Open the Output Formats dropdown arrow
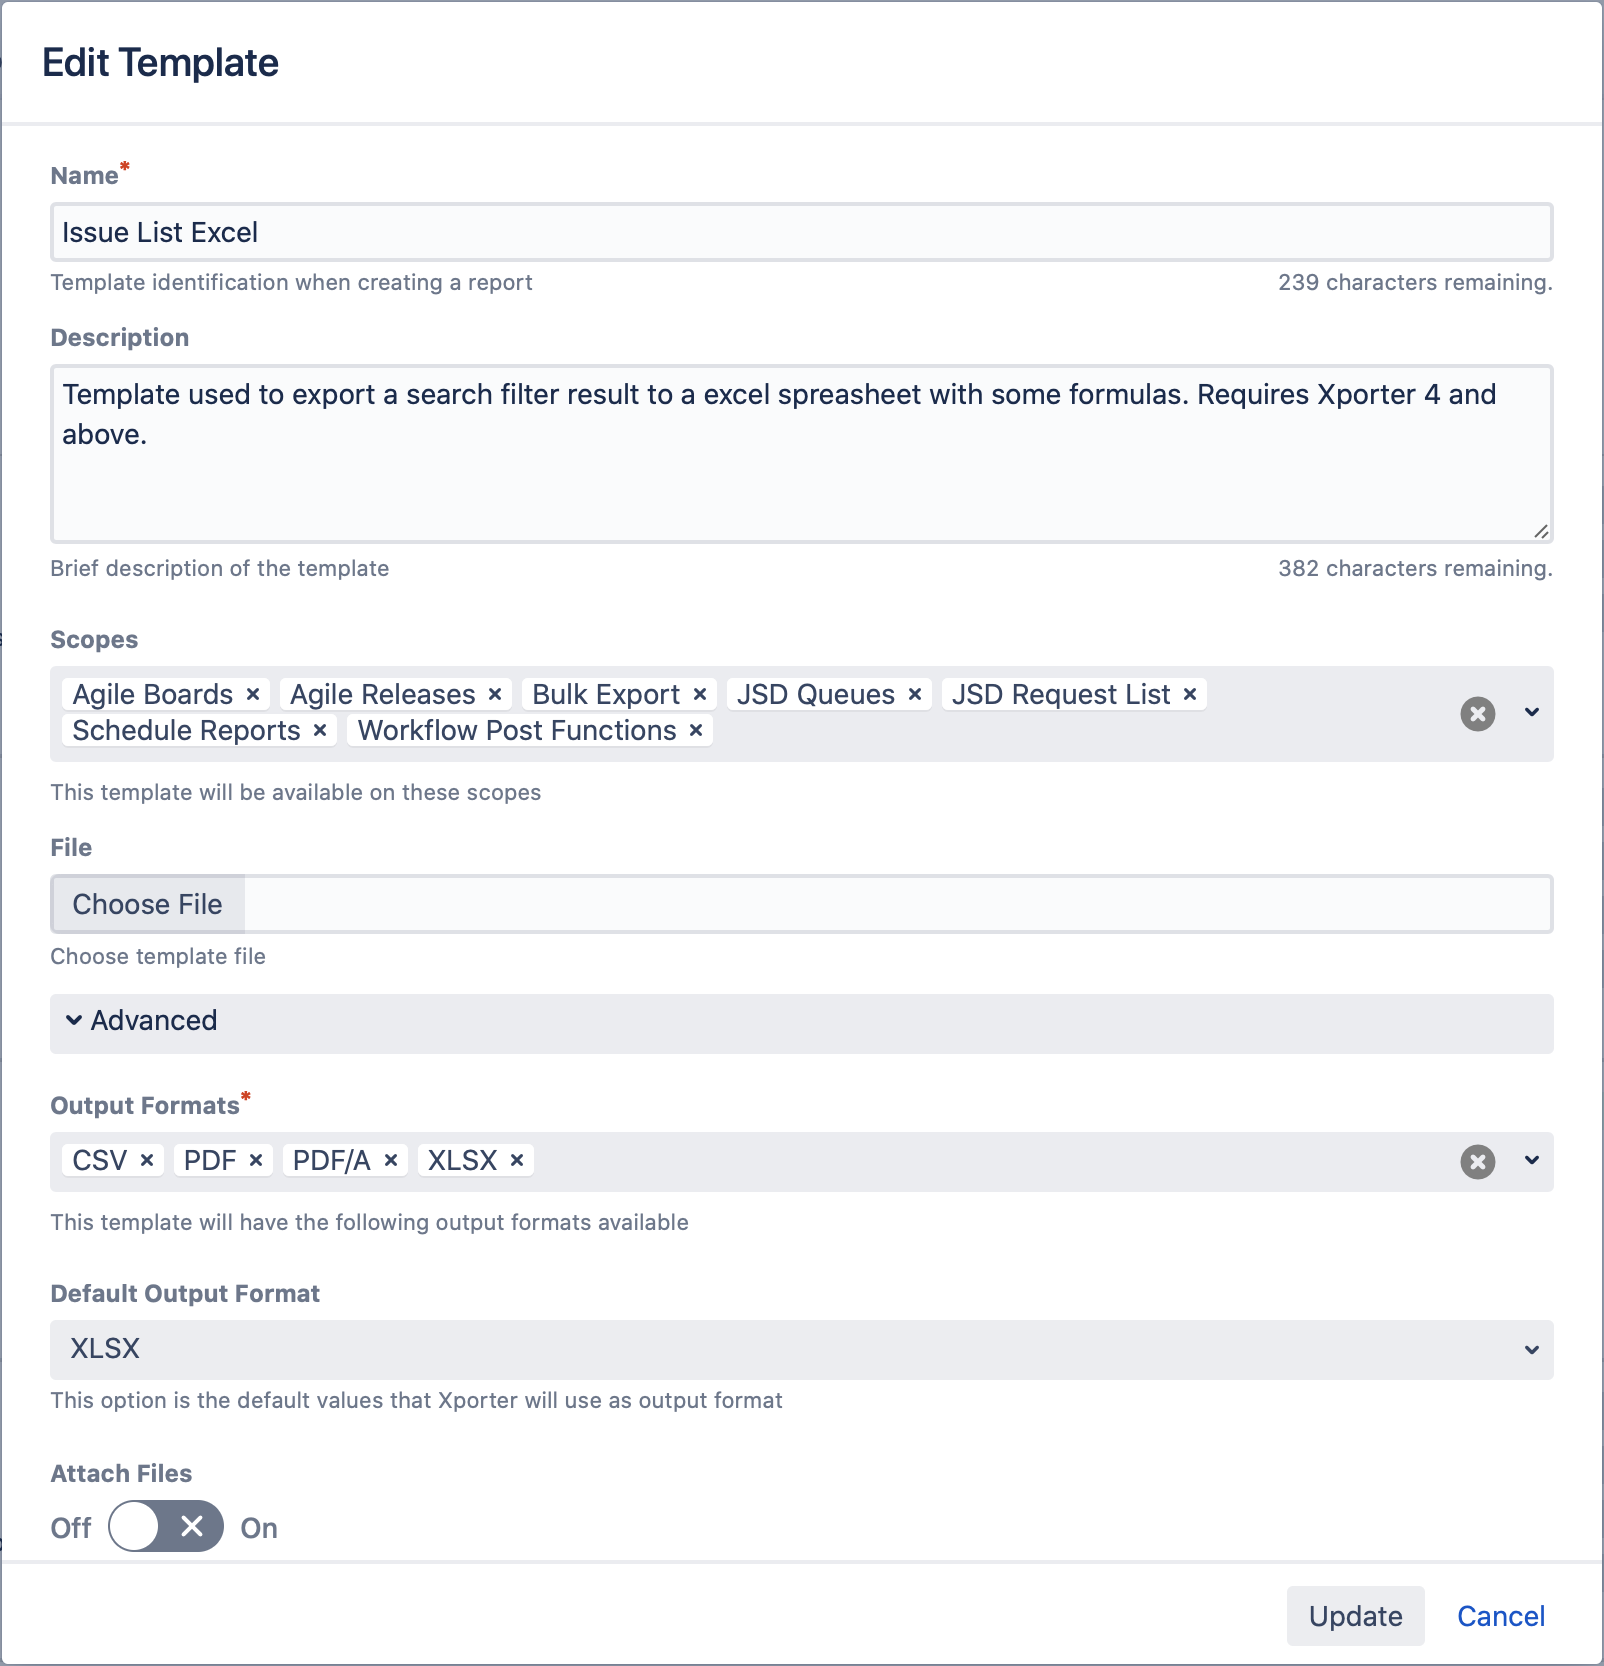This screenshot has height=1666, width=1604. [1531, 1161]
